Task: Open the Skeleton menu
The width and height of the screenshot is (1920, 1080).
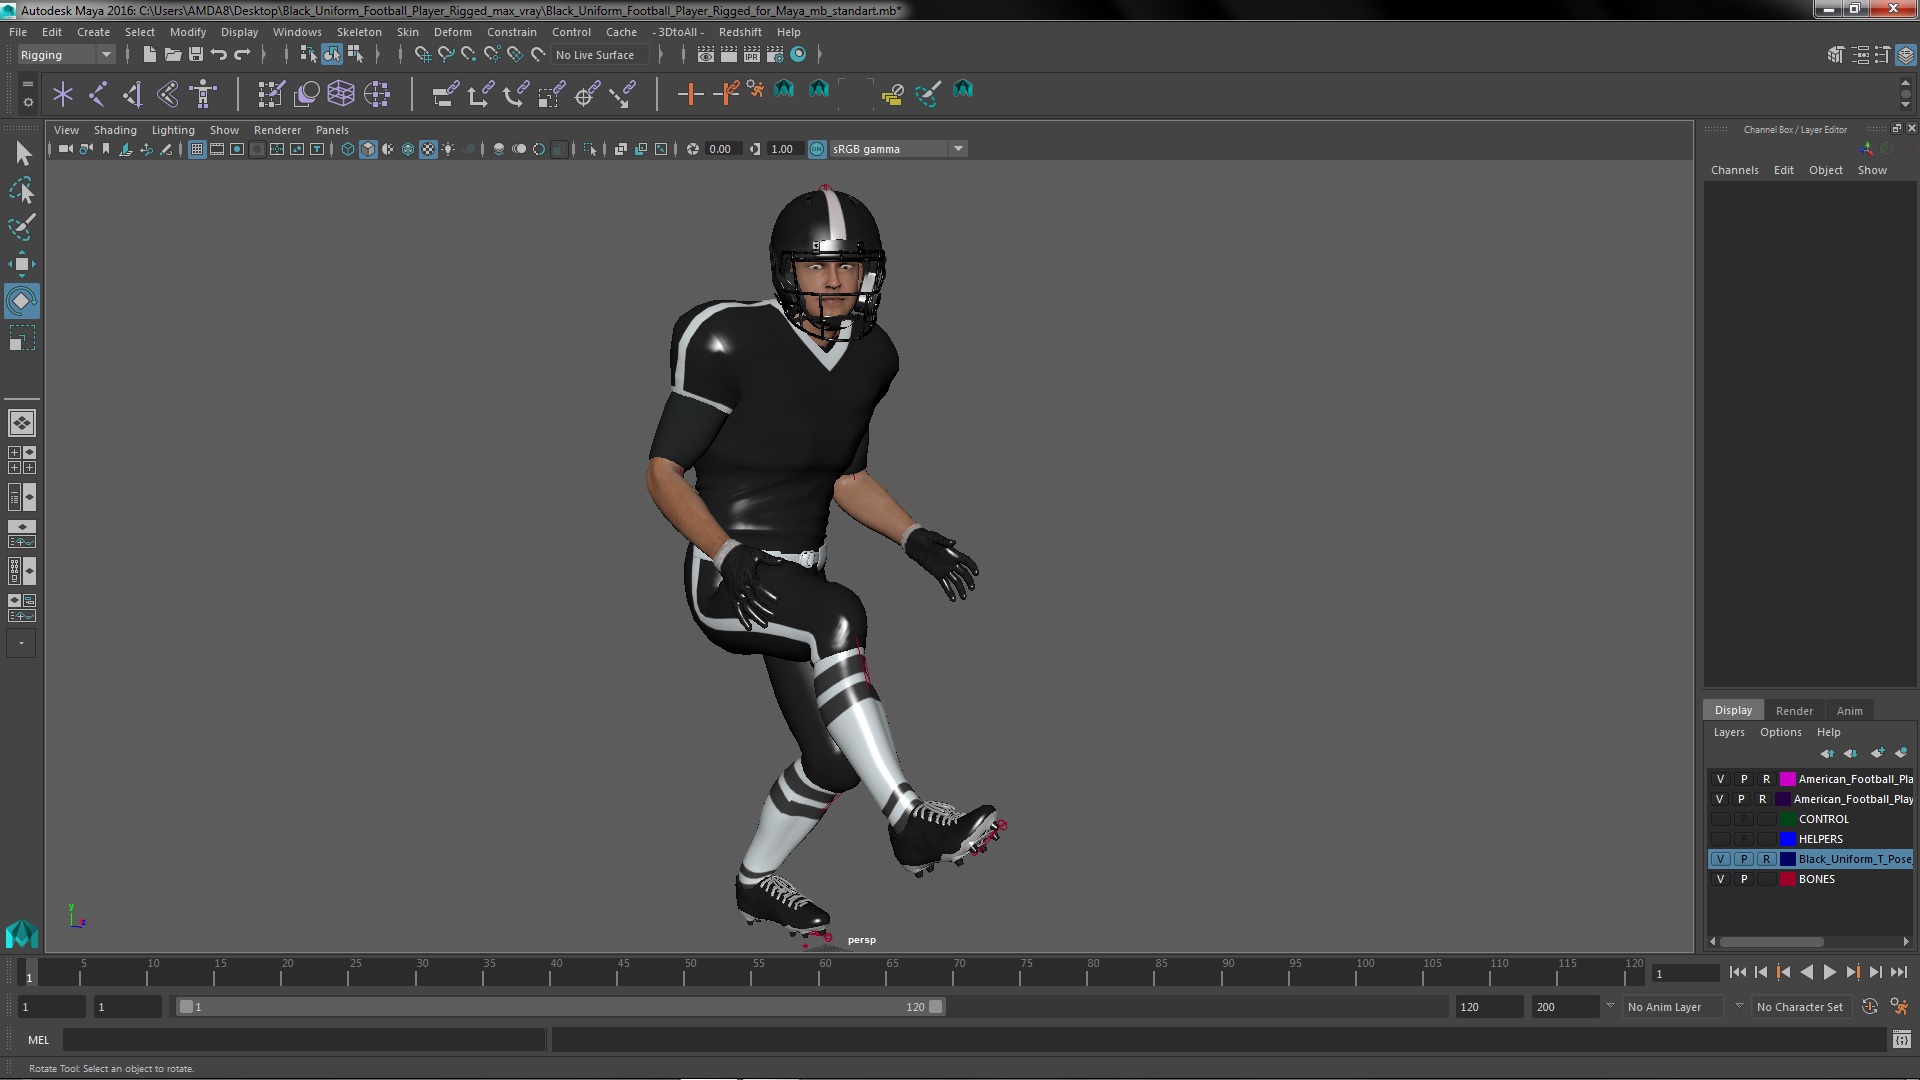Action: tap(358, 32)
